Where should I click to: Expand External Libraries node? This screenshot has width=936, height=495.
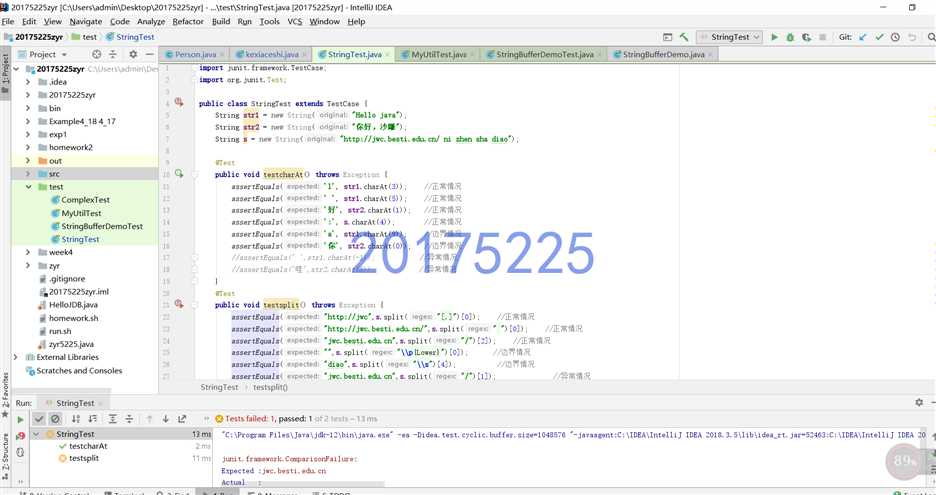(x=16, y=357)
